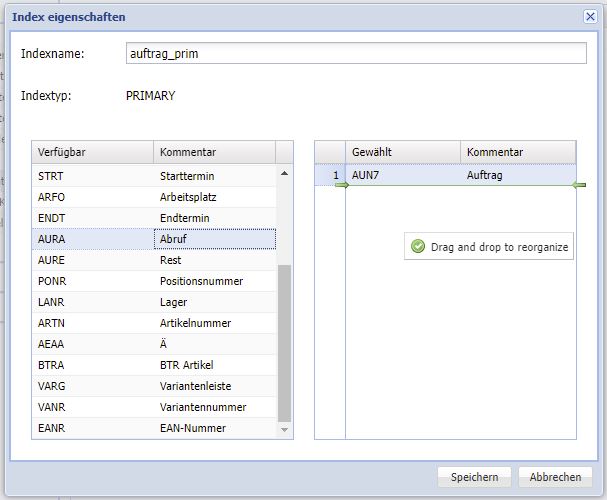Screen dimensions: 607x500
Task: Close the Index eigenschaften dialog
Action: [590, 17]
